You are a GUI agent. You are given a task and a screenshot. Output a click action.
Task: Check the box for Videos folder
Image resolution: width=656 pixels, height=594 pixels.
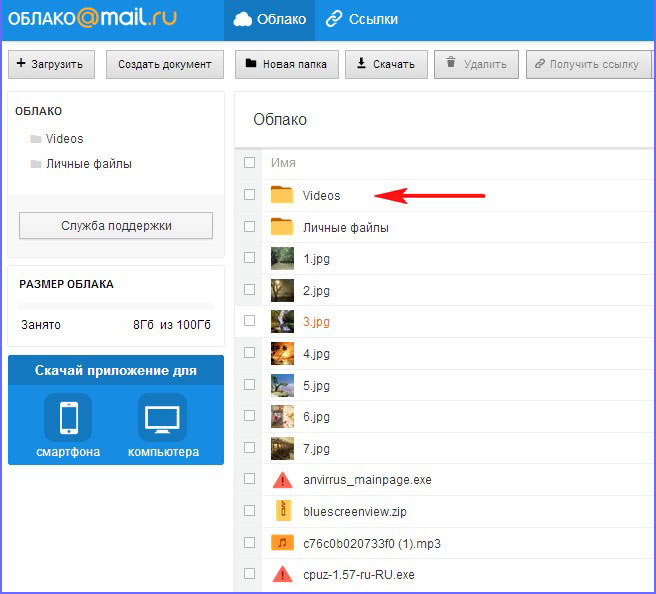pyautogui.click(x=249, y=195)
